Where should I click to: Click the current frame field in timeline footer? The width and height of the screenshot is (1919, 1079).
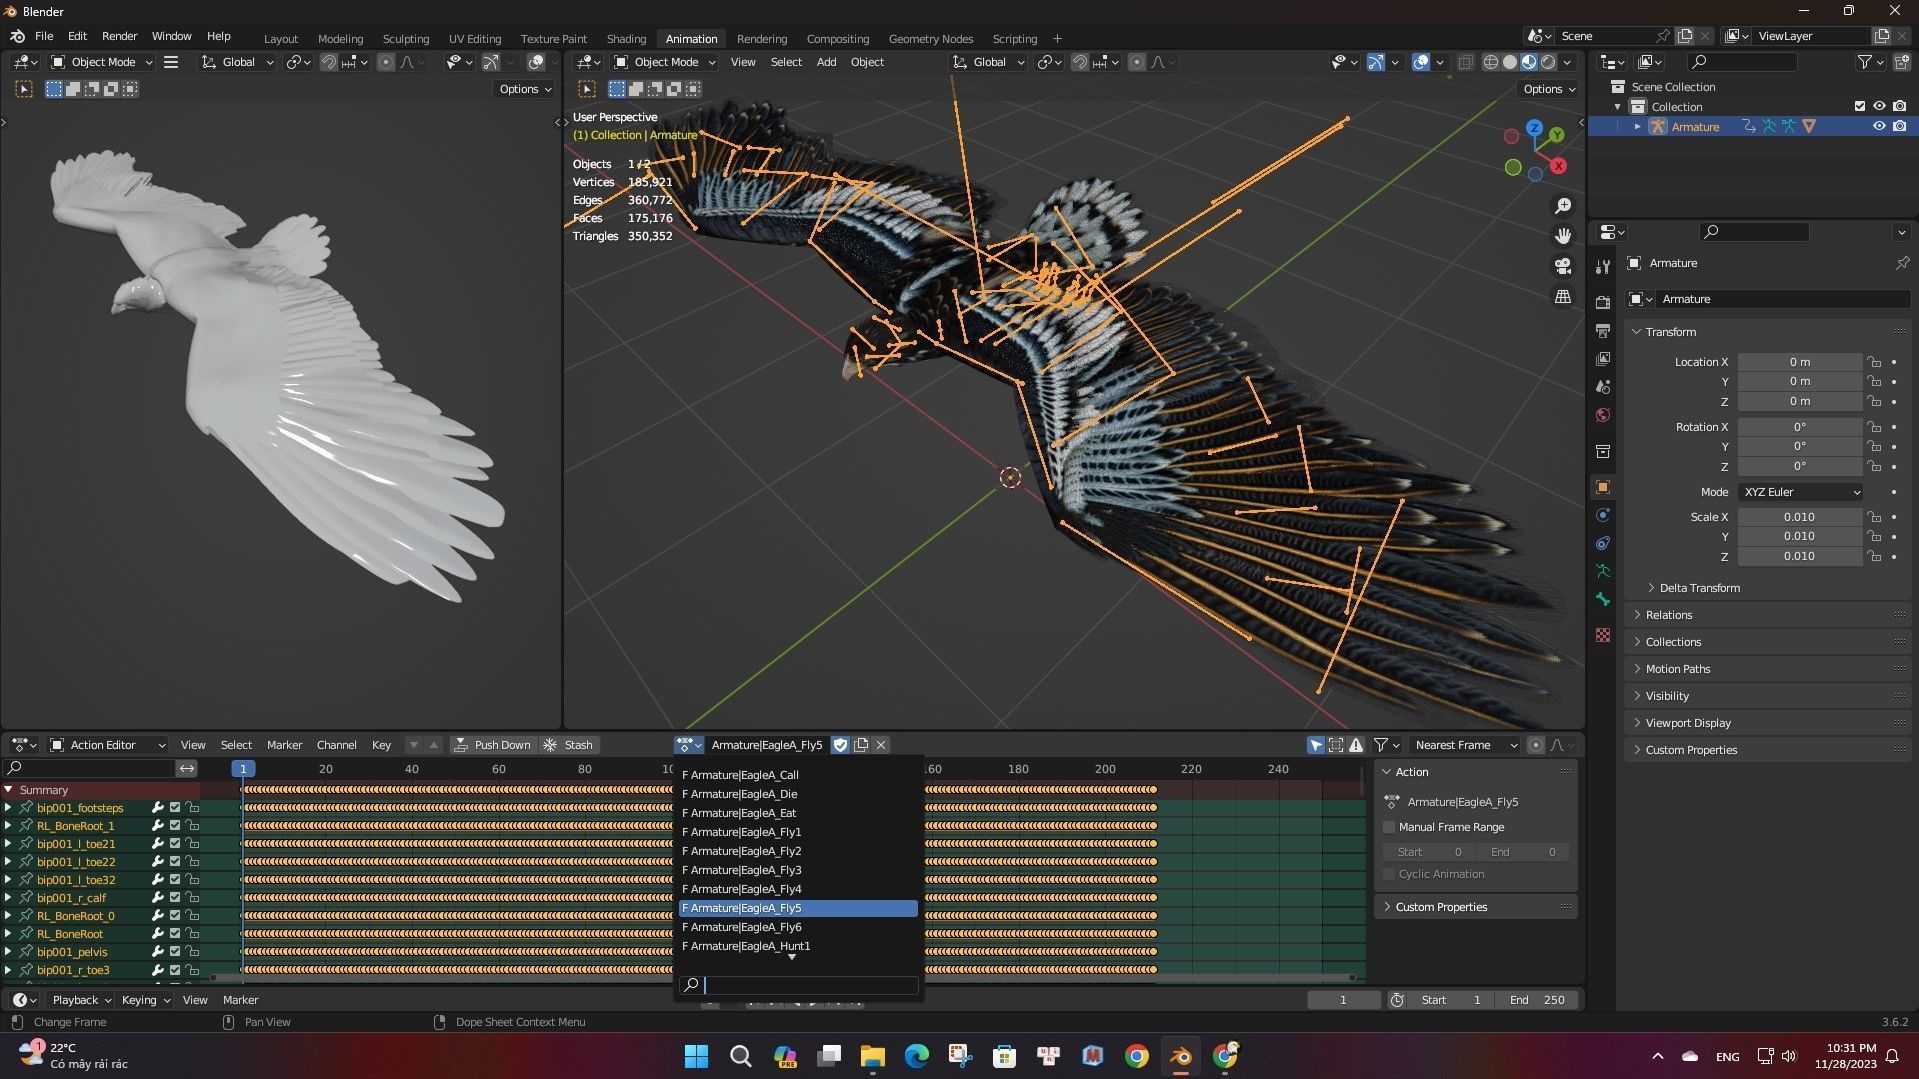[x=1343, y=1000]
